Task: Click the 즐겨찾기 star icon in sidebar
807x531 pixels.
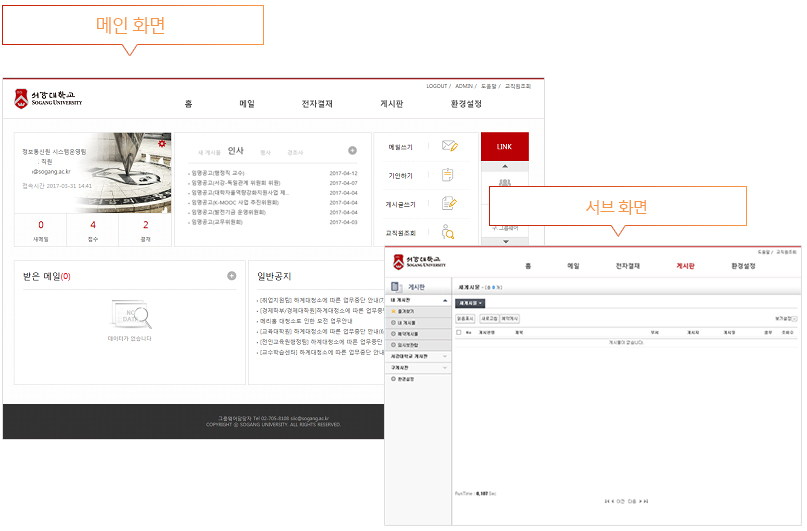Action: 394,311
